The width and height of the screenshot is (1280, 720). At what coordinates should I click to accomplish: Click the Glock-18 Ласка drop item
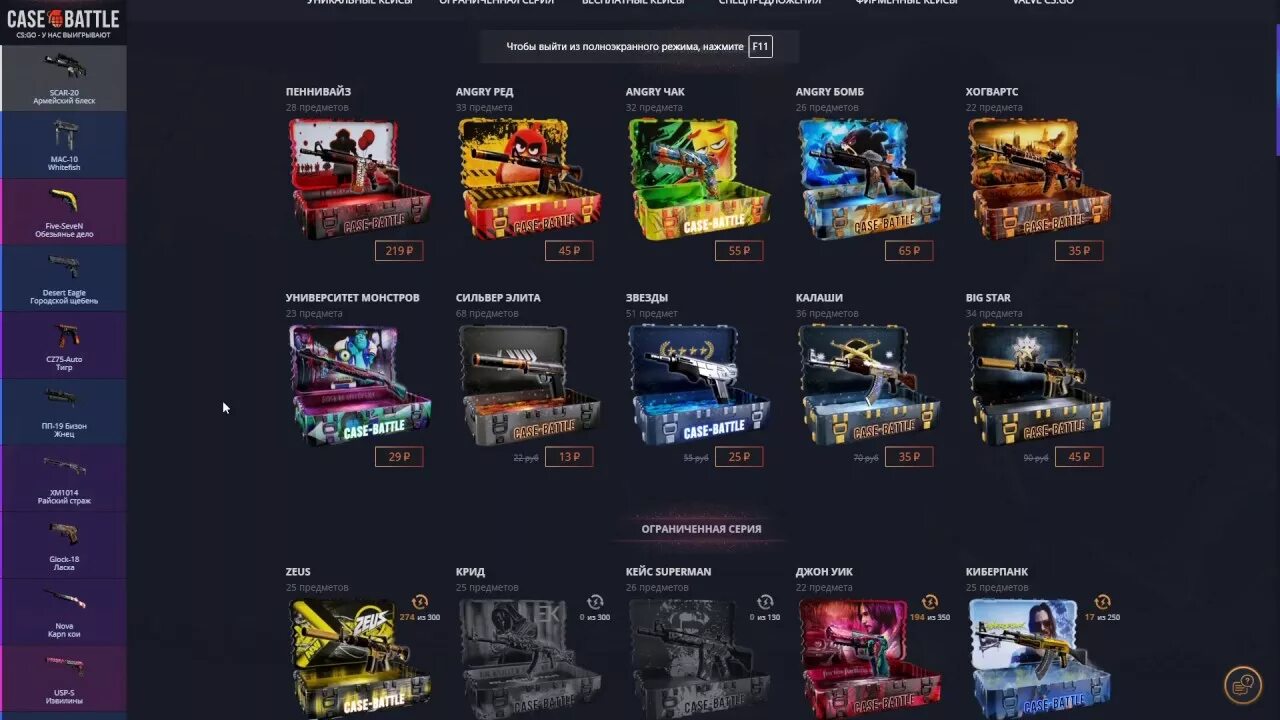(63, 545)
